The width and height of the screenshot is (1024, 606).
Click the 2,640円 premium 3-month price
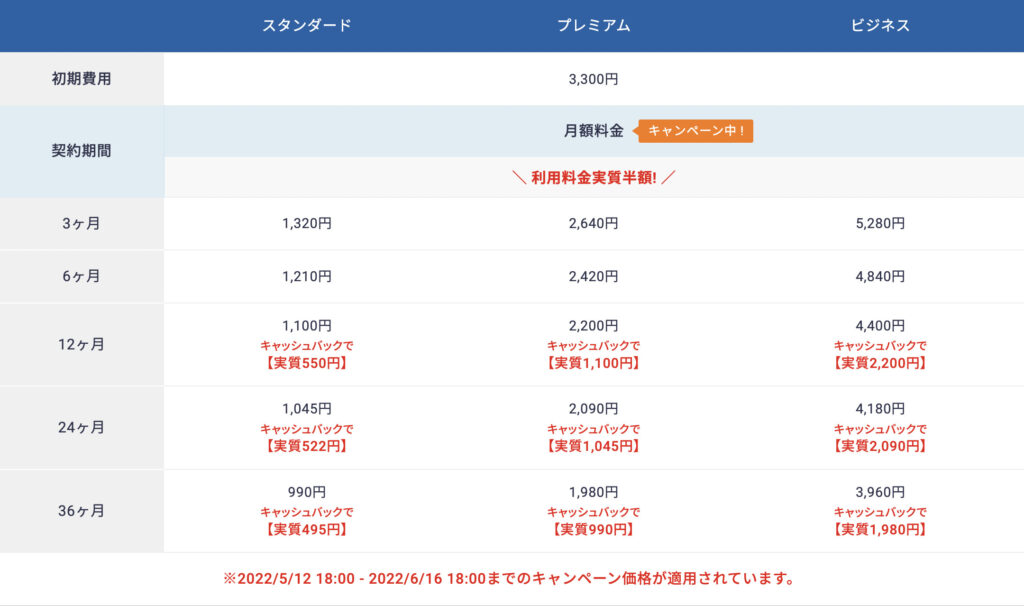pyautogui.click(x=594, y=223)
